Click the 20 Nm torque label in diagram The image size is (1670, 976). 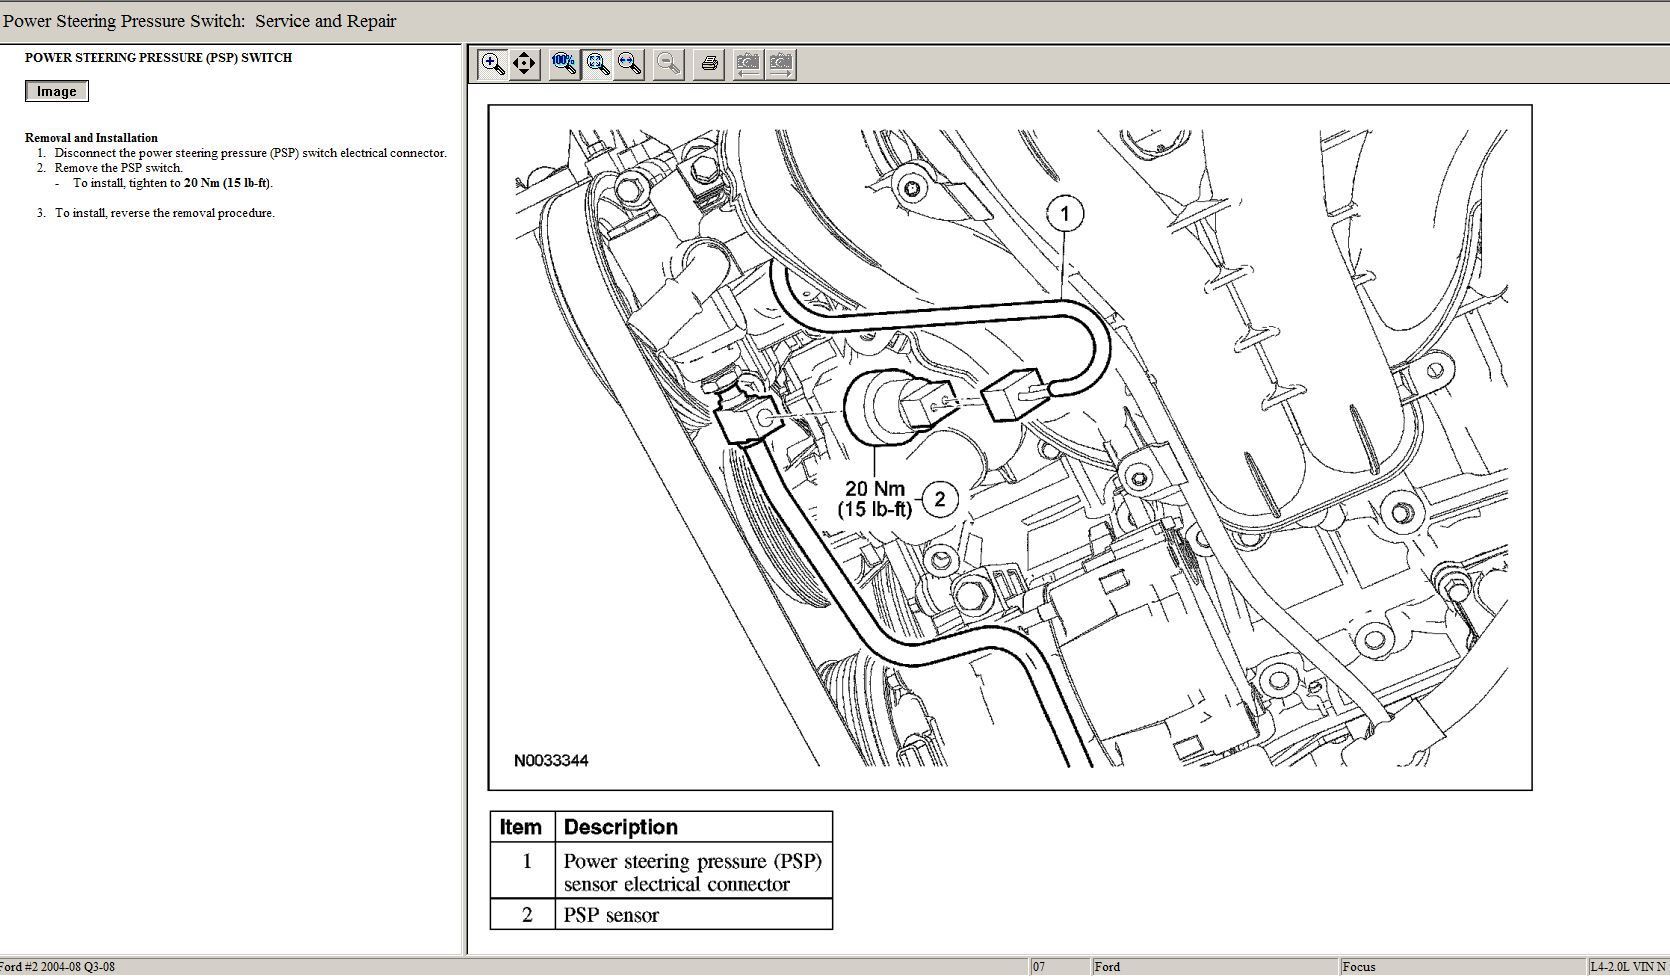[874, 489]
